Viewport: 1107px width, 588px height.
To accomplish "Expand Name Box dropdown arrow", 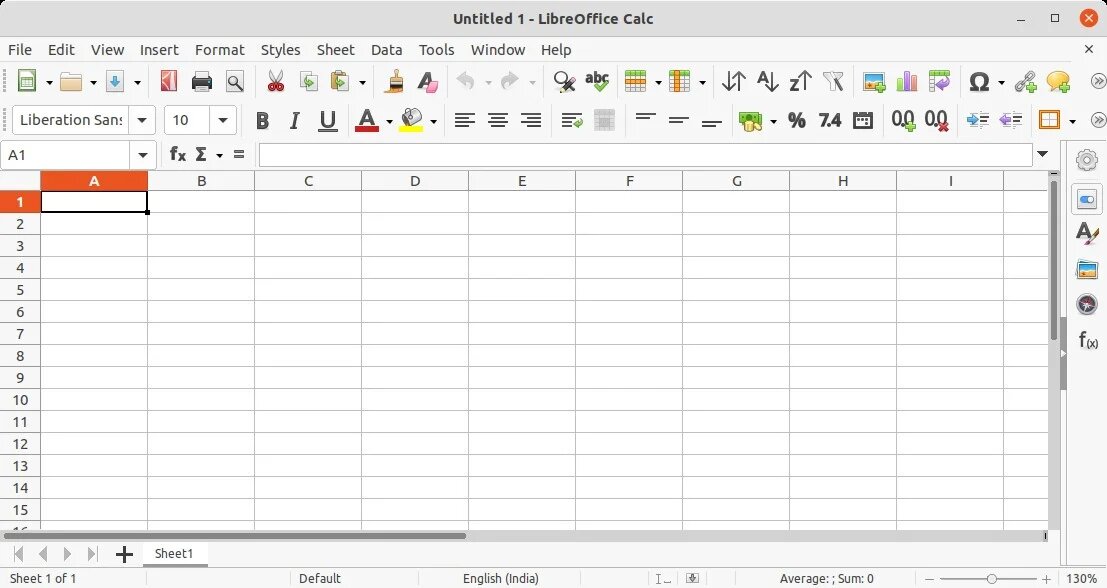I will pos(143,155).
